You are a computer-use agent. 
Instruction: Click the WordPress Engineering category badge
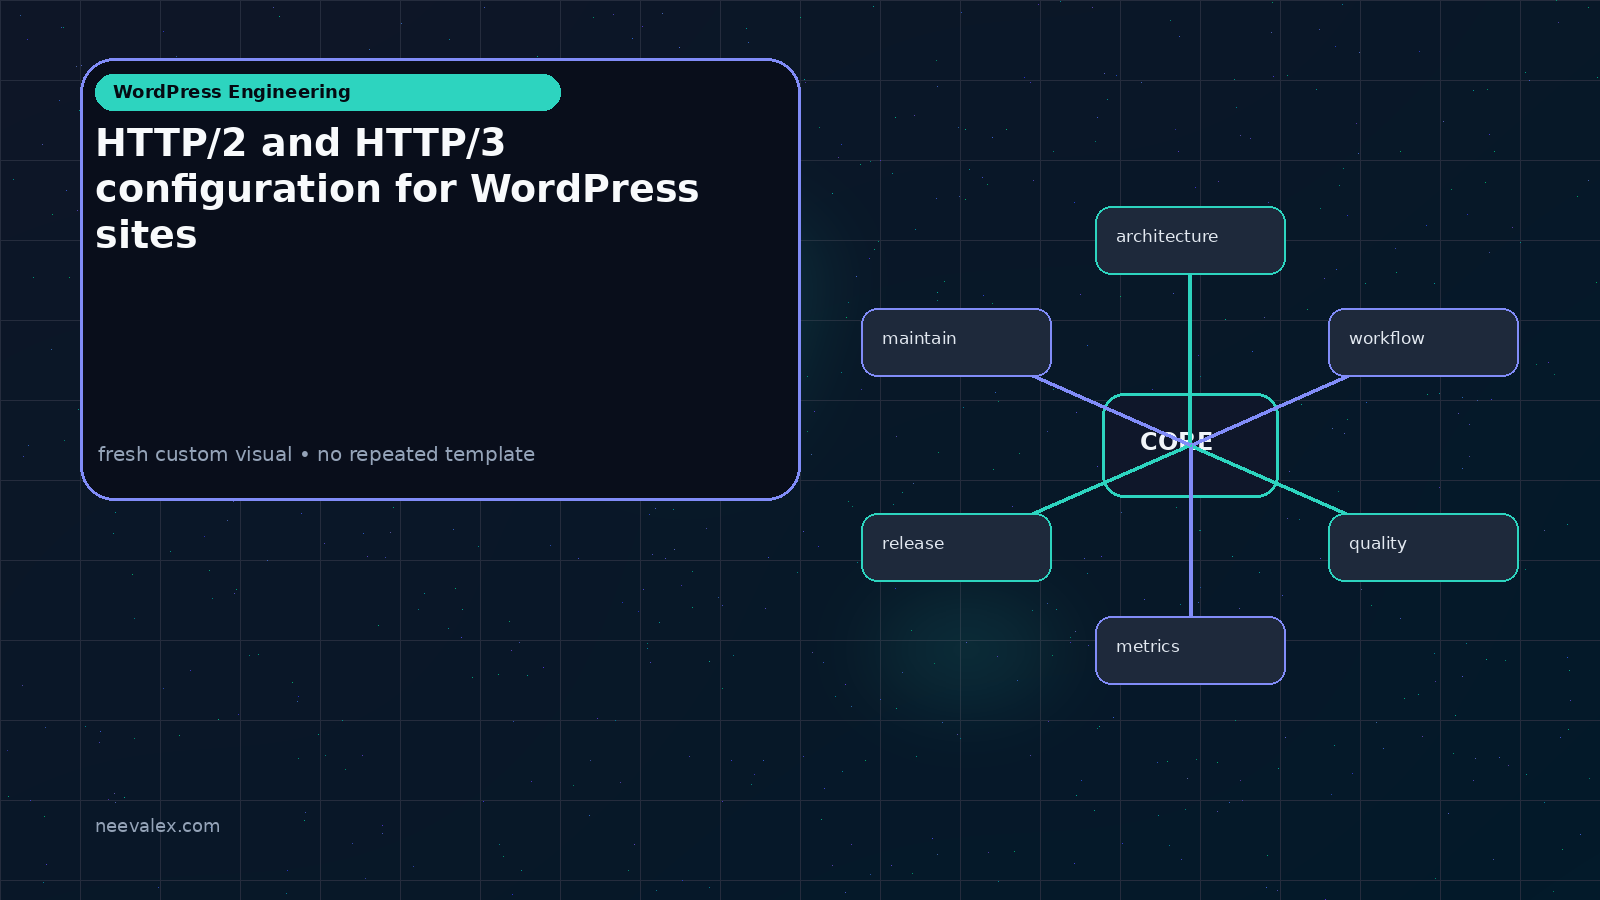(328, 92)
